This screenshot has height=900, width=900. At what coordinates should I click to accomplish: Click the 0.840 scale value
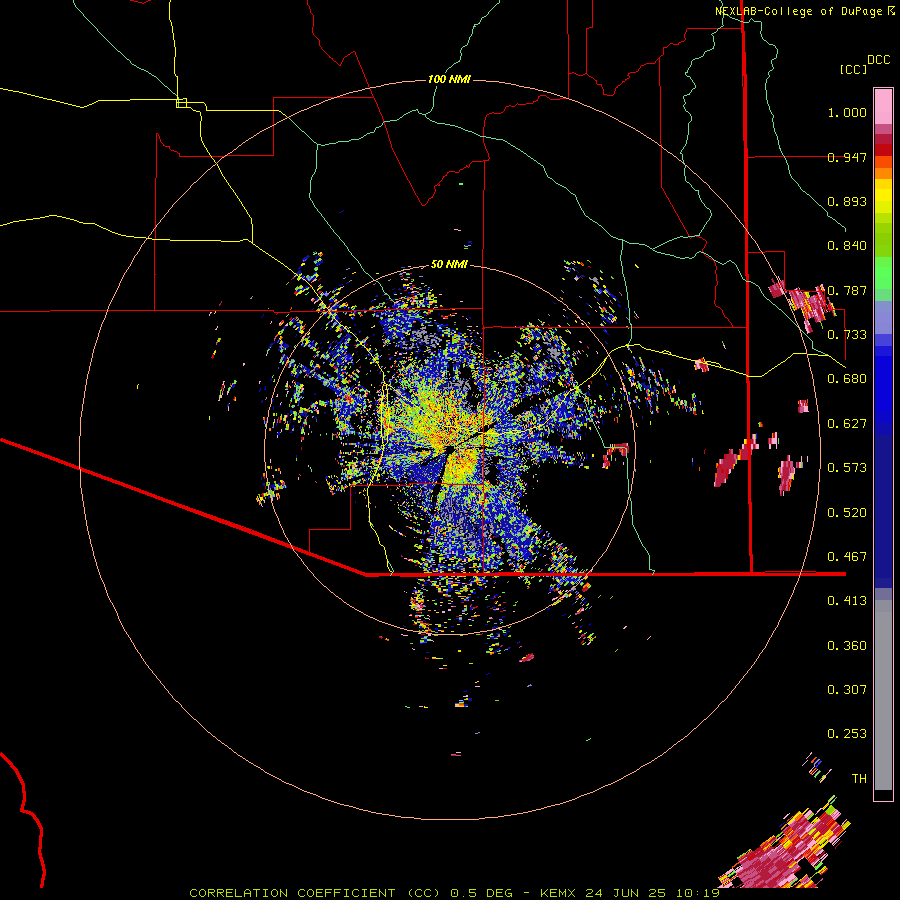[x=847, y=246]
